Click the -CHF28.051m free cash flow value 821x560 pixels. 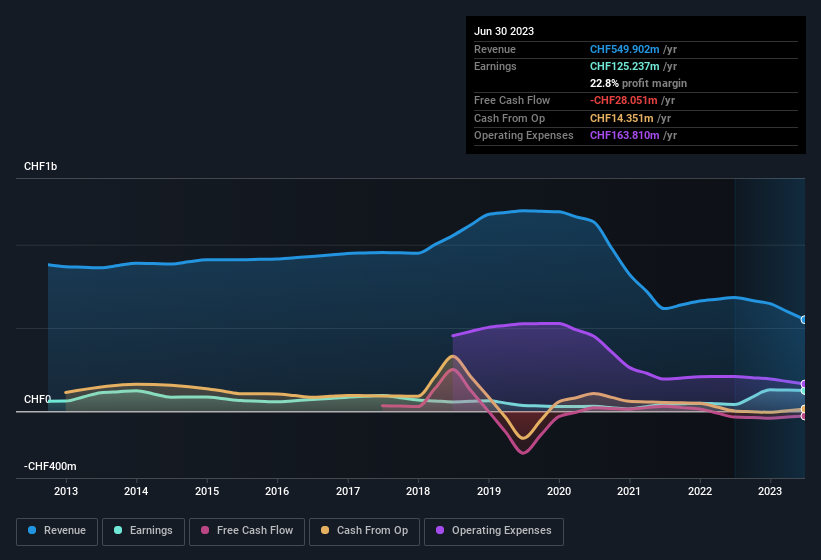(x=624, y=100)
